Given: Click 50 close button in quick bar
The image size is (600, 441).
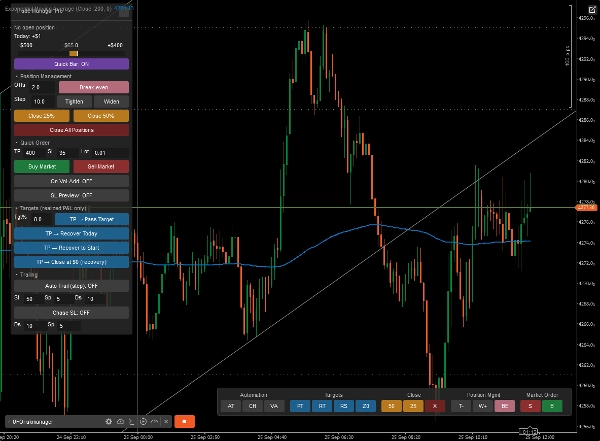Looking at the screenshot, I should (x=391, y=406).
